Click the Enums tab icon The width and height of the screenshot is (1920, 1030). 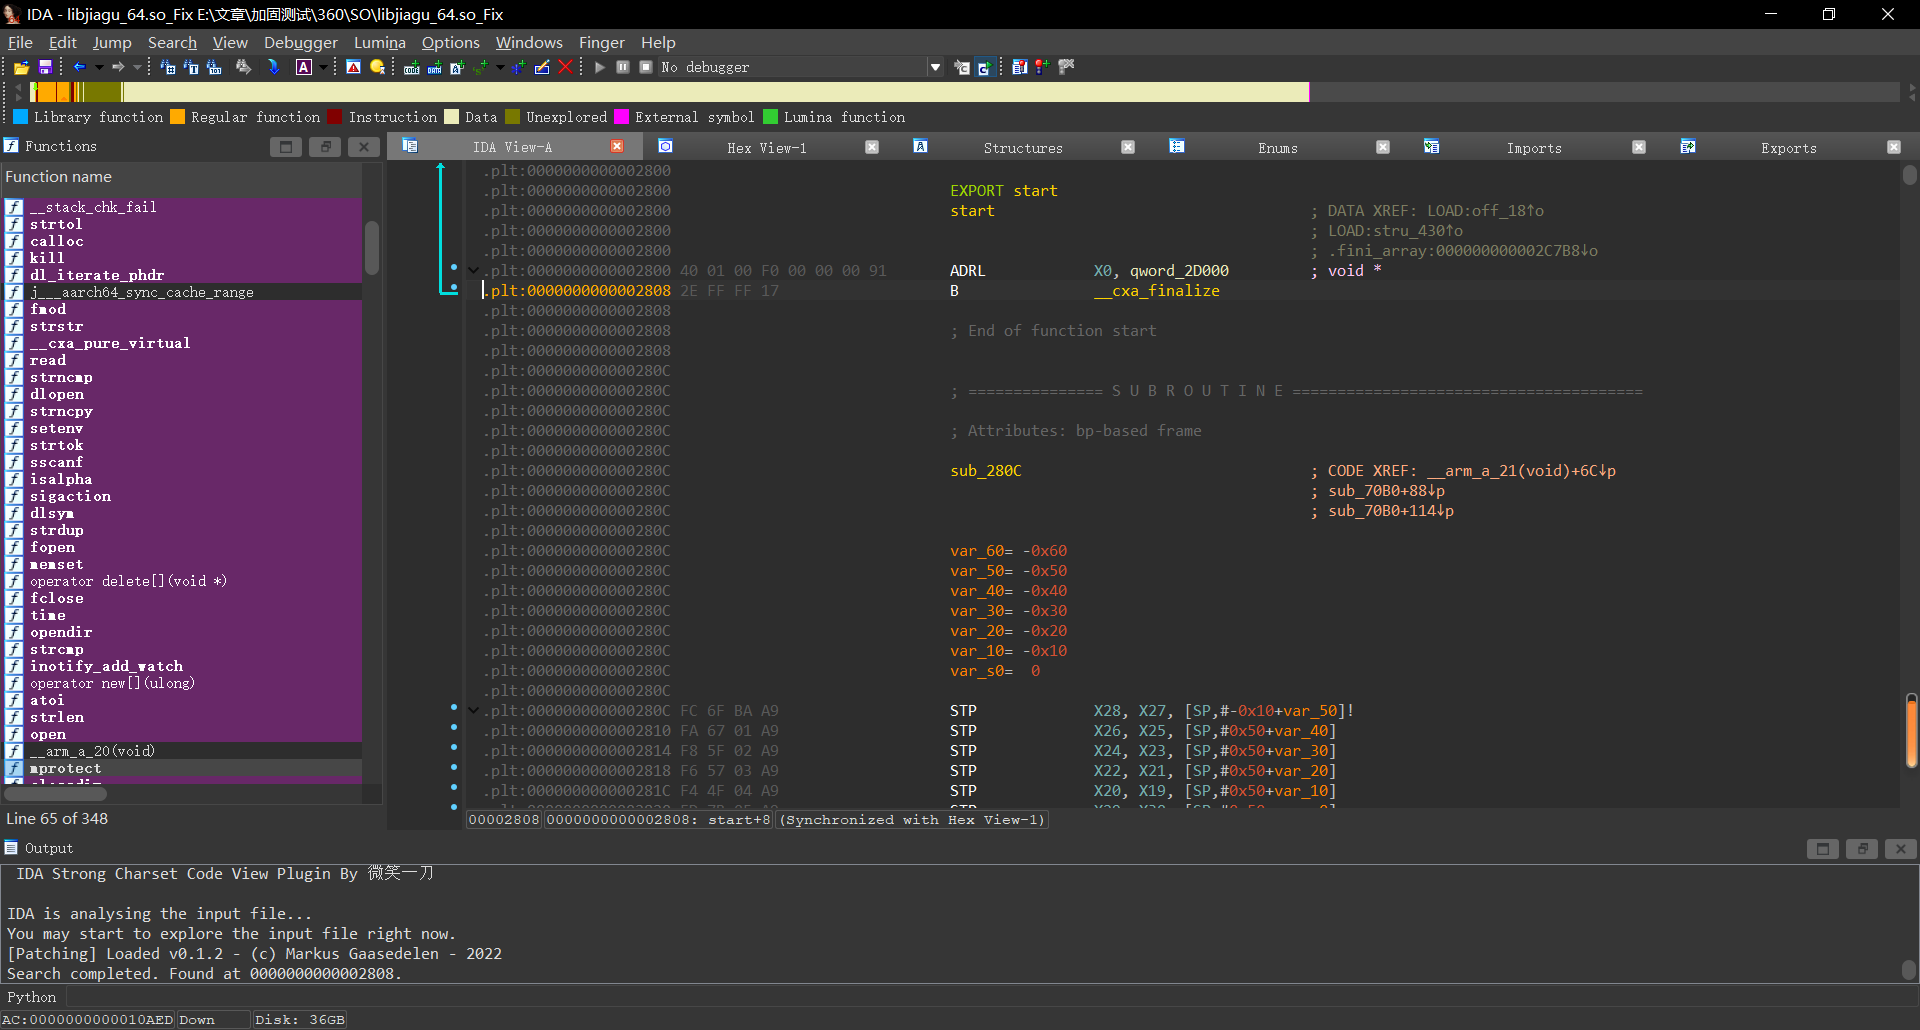tap(1177, 146)
